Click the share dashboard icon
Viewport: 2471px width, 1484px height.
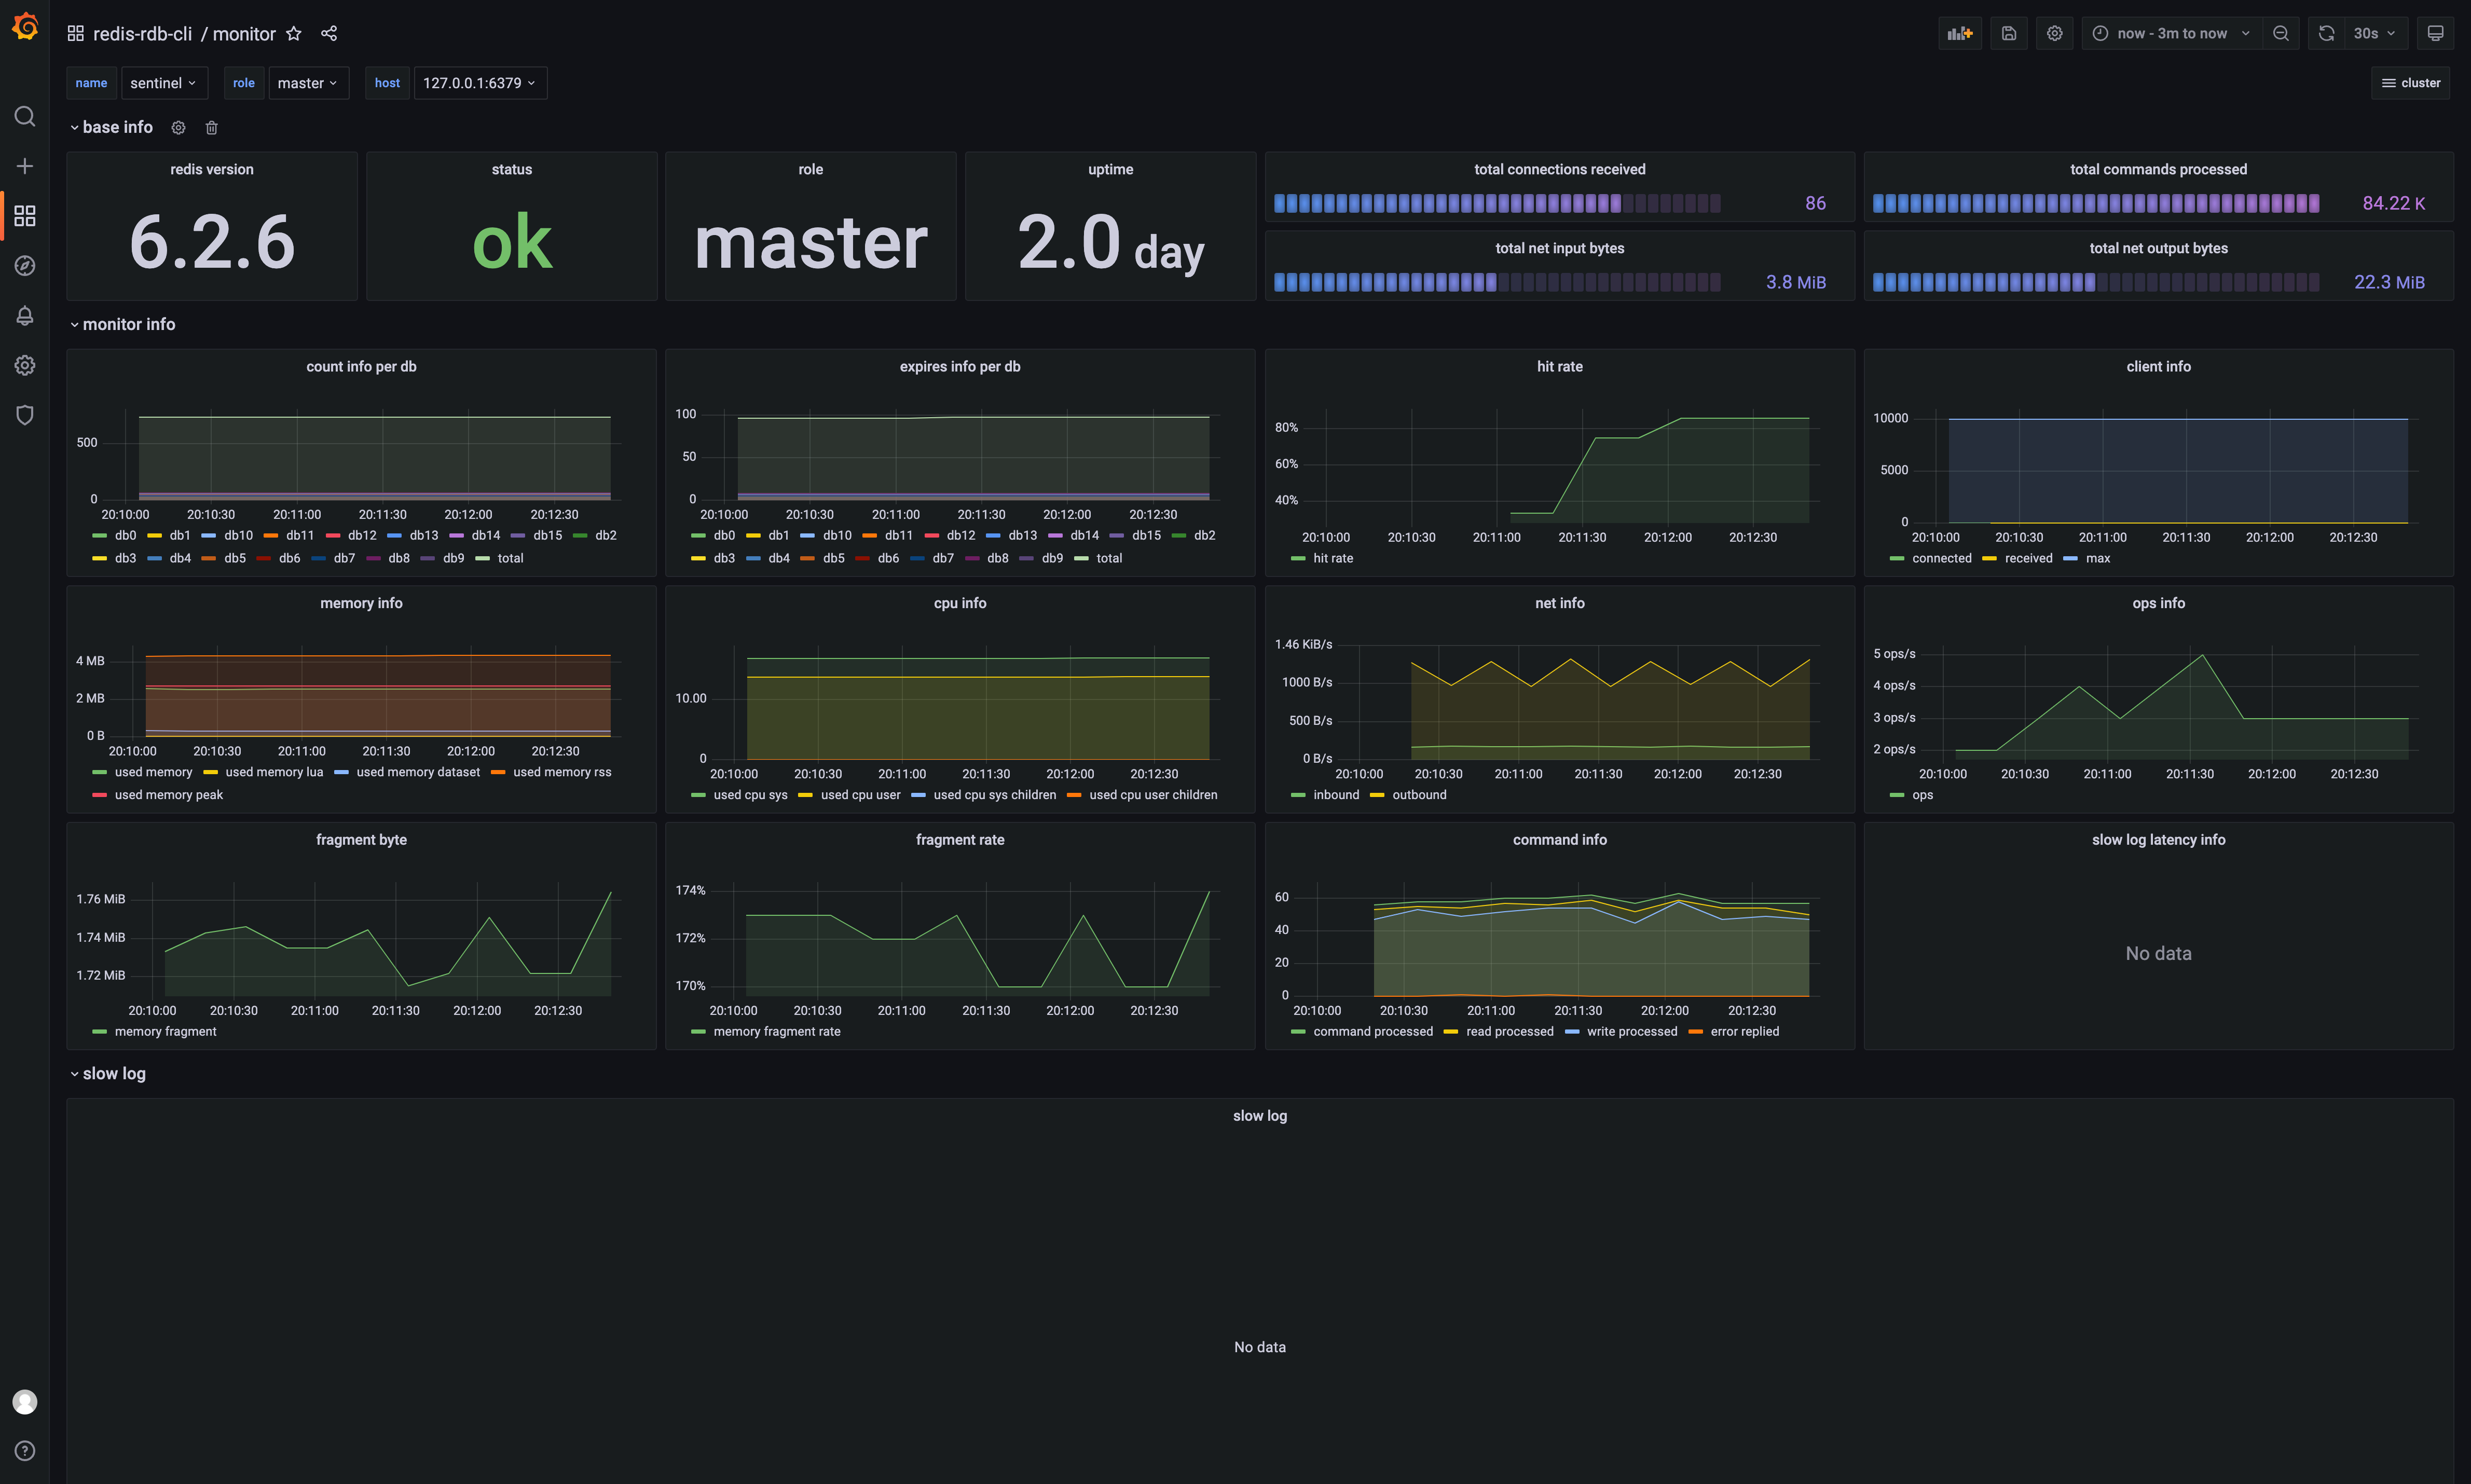point(329,33)
